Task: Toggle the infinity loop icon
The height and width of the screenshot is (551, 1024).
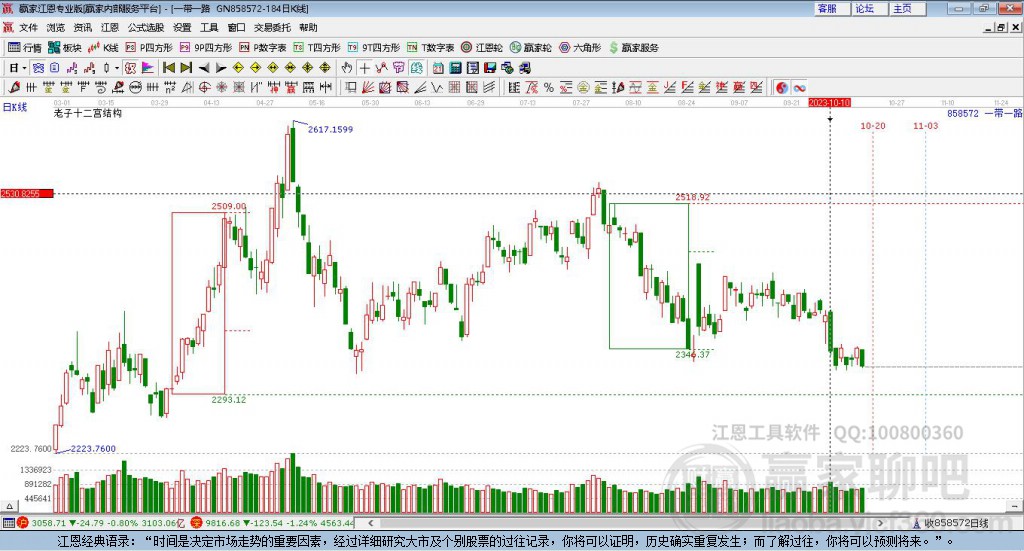Action: click(799, 87)
